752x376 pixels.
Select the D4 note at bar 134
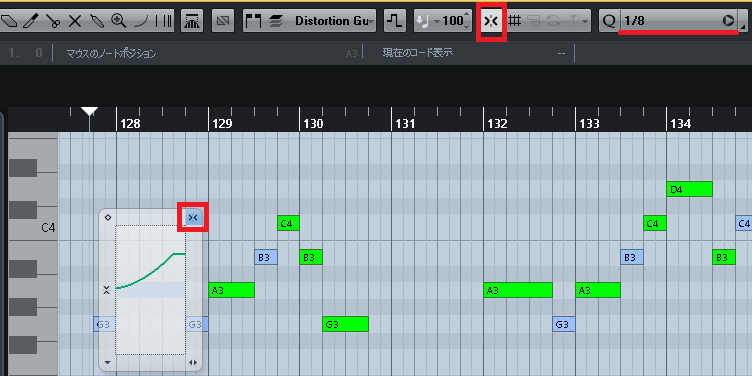(689, 189)
